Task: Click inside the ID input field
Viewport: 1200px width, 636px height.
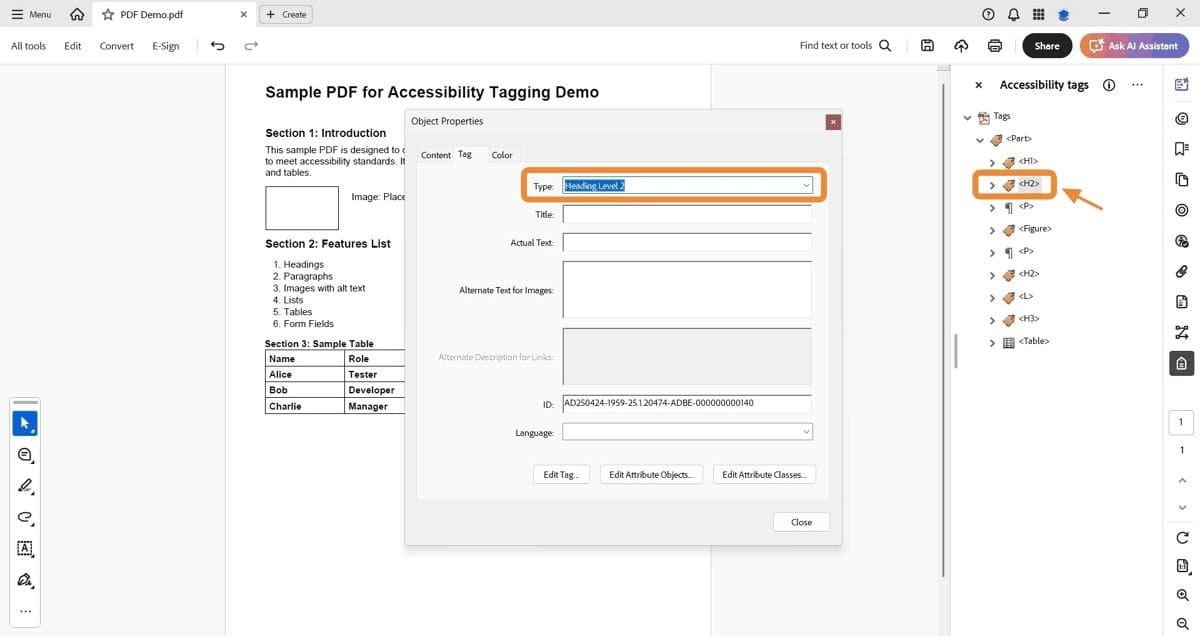Action: point(687,404)
